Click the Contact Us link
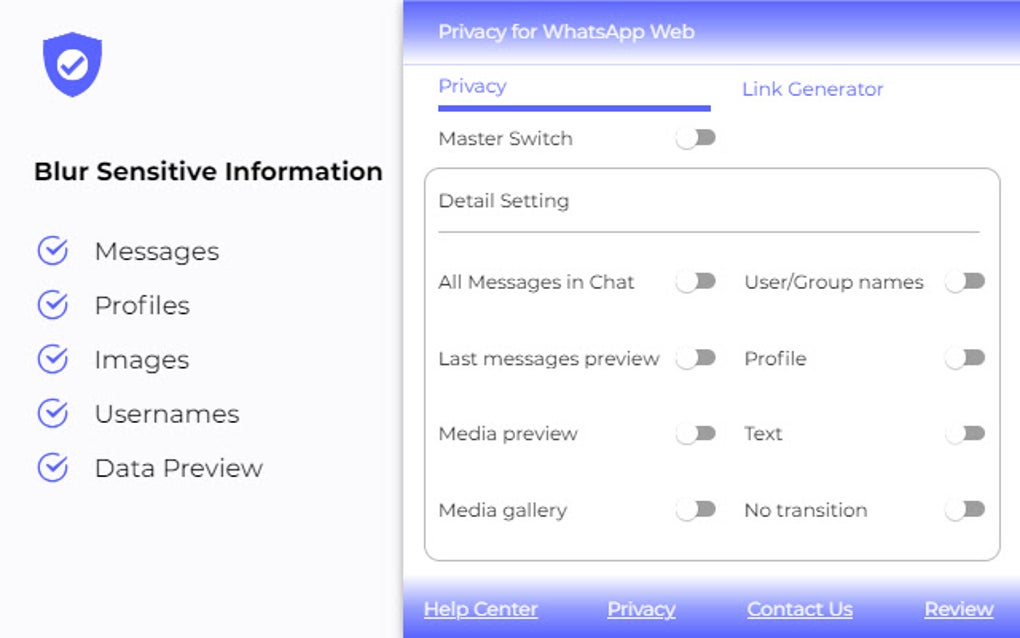 [799, 609]
